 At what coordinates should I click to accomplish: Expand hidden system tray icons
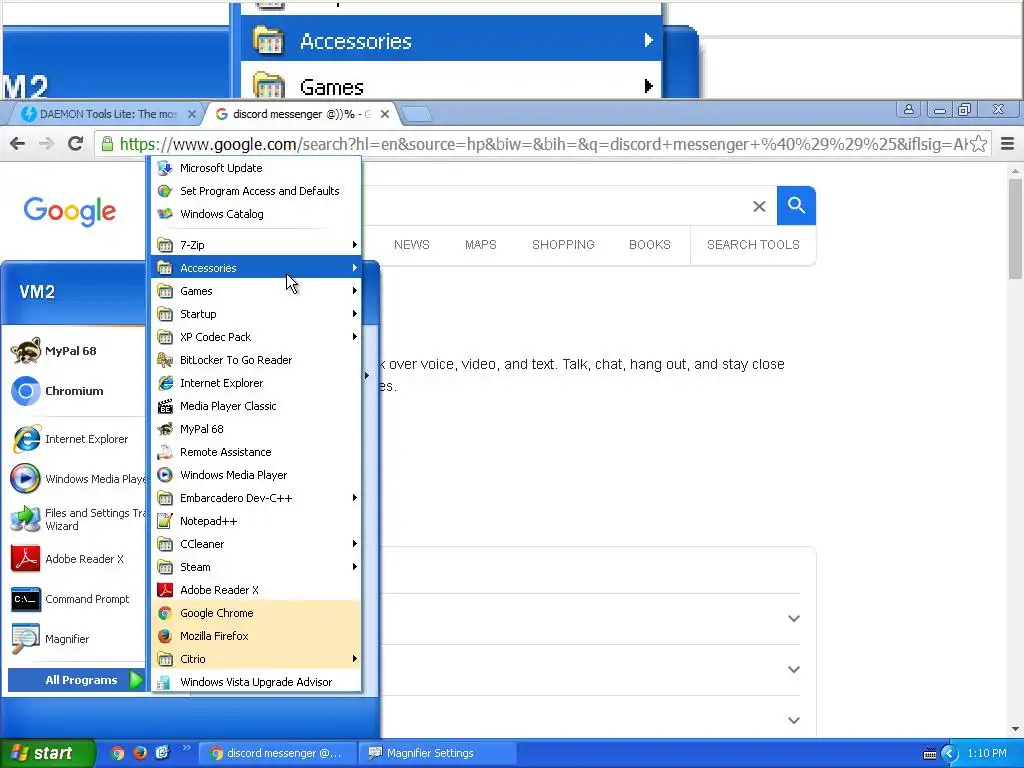tap(950, 754)
